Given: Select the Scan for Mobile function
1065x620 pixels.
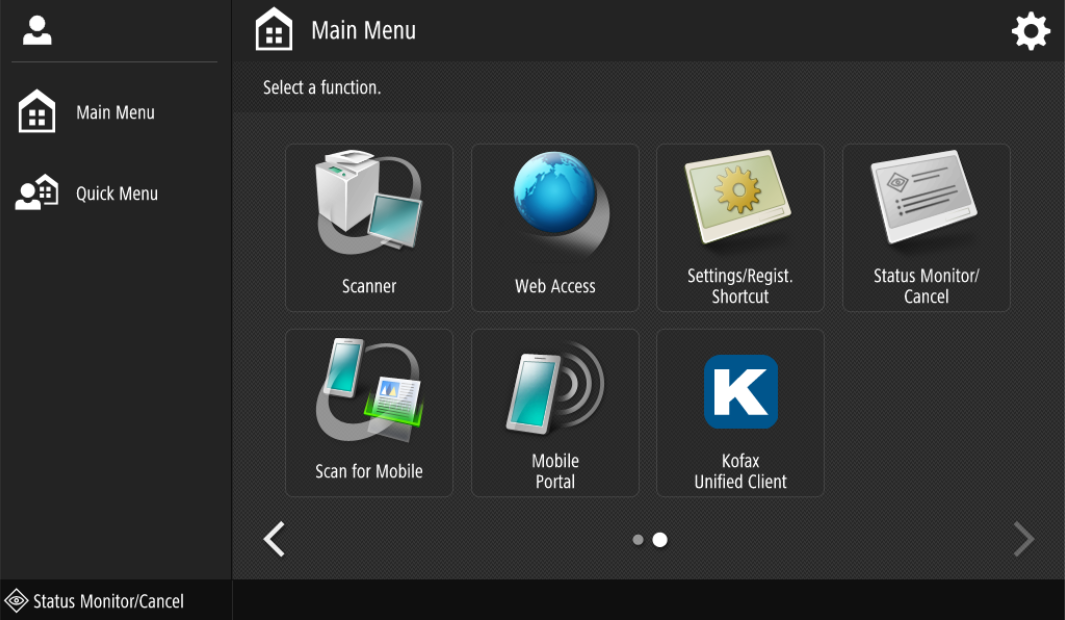Looking at the screenshot, I should [369, 413].
